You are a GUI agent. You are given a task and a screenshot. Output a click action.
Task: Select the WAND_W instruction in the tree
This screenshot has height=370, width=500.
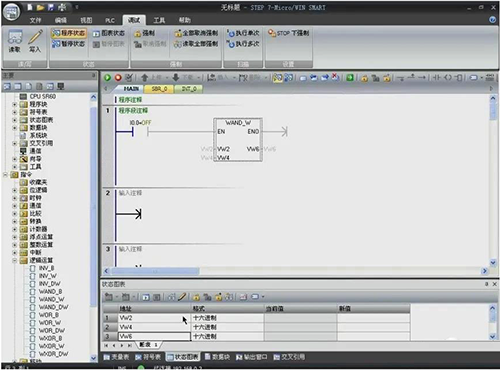(x=51, y=299)
